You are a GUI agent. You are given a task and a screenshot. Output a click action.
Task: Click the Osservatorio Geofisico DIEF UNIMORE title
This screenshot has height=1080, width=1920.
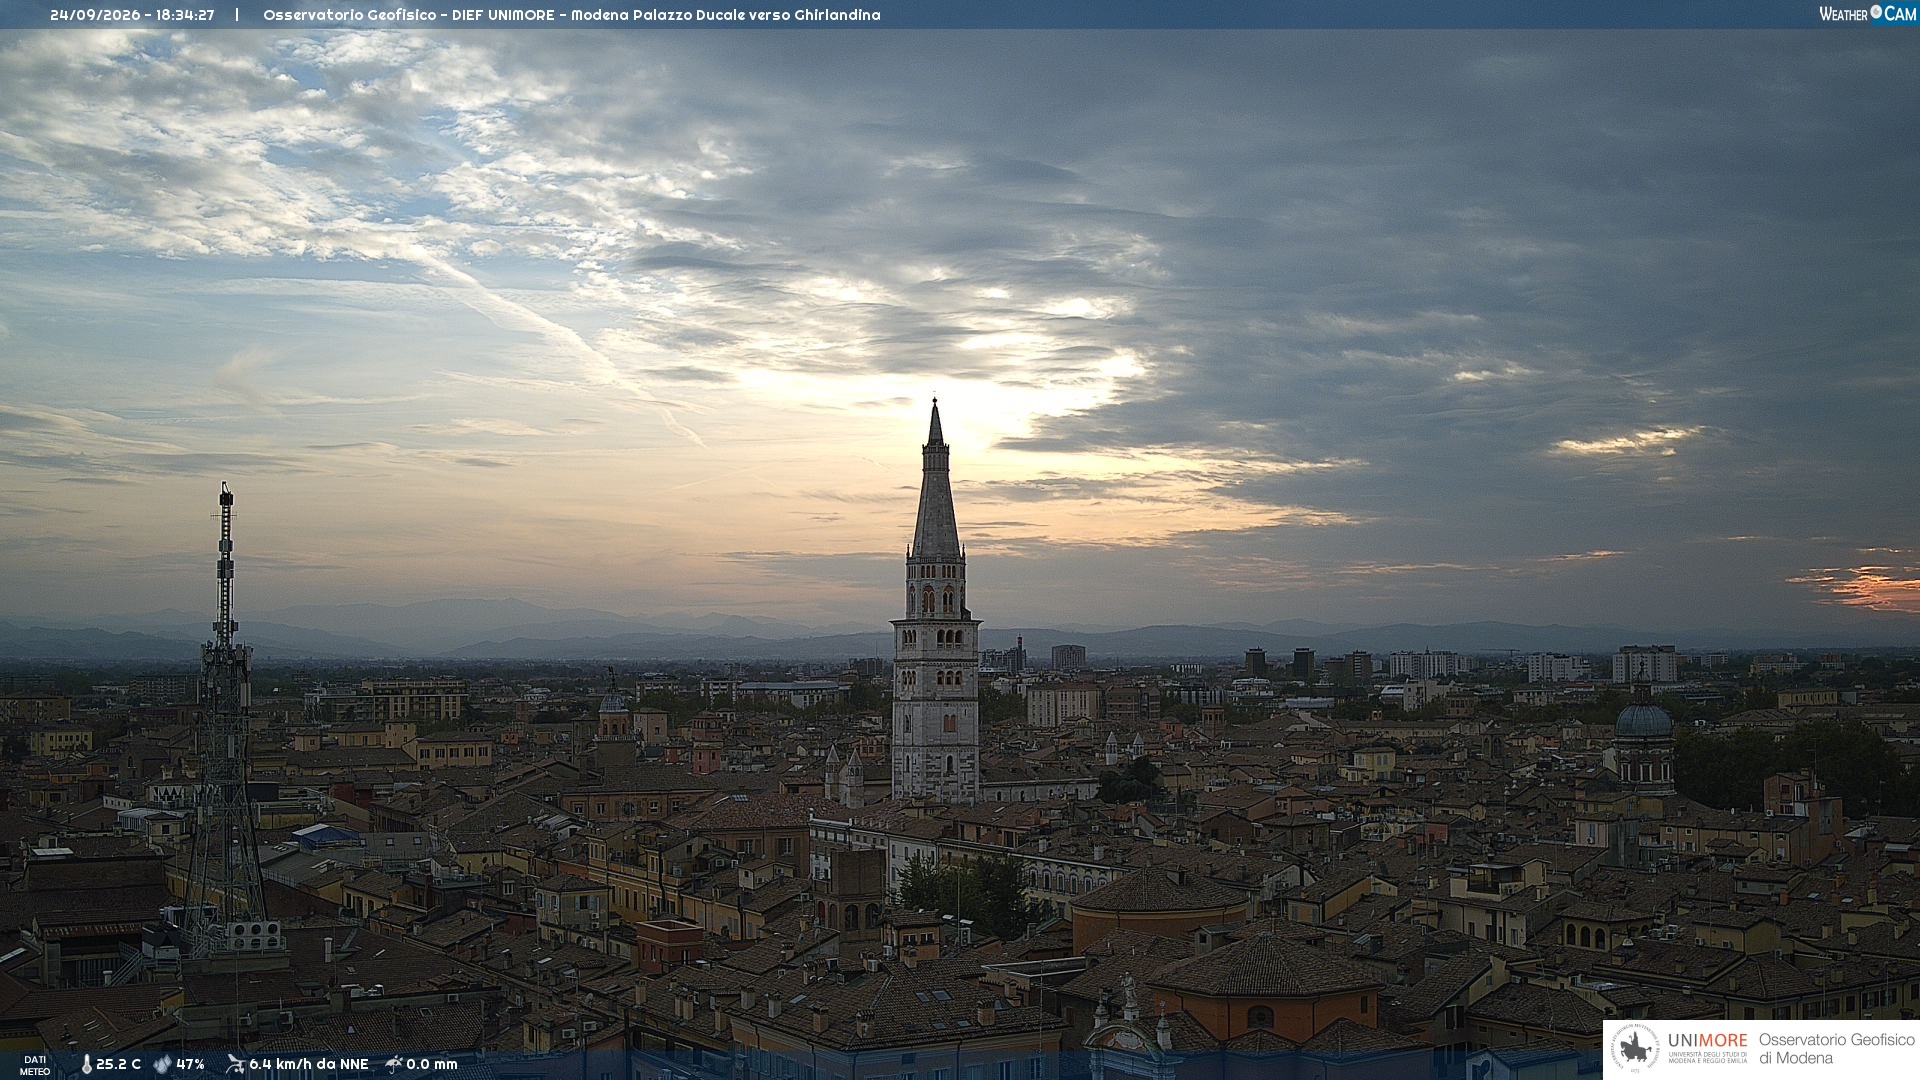[413, 15]
